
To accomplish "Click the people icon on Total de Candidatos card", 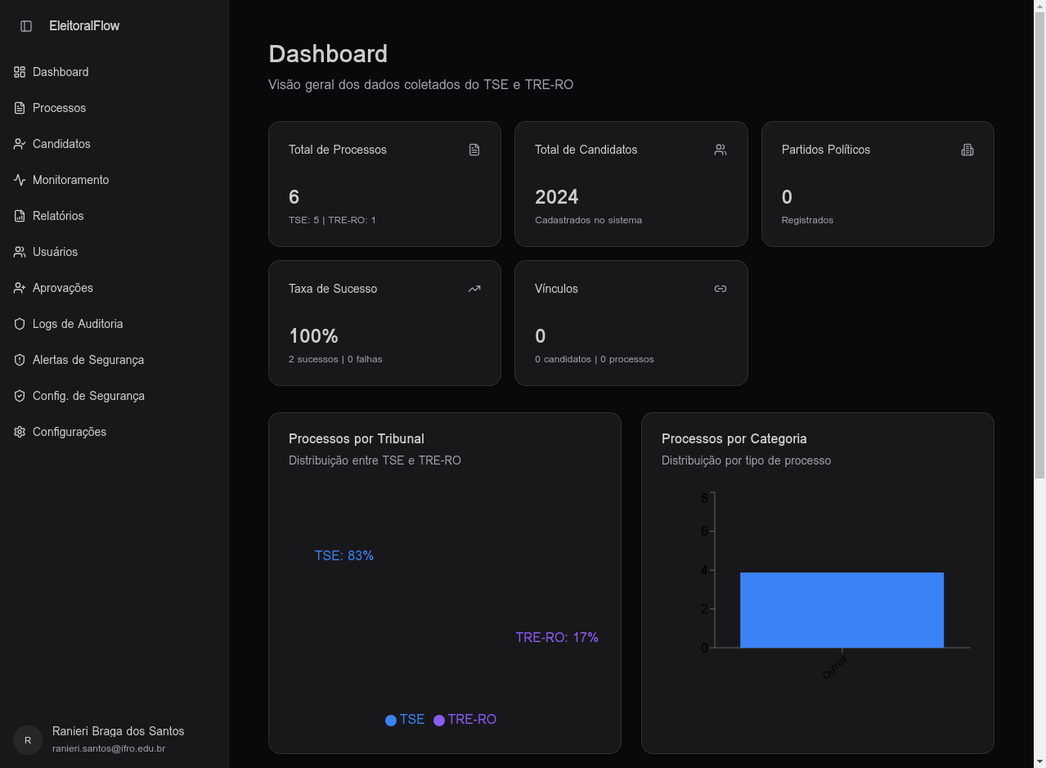I will [x=720, y=149].
